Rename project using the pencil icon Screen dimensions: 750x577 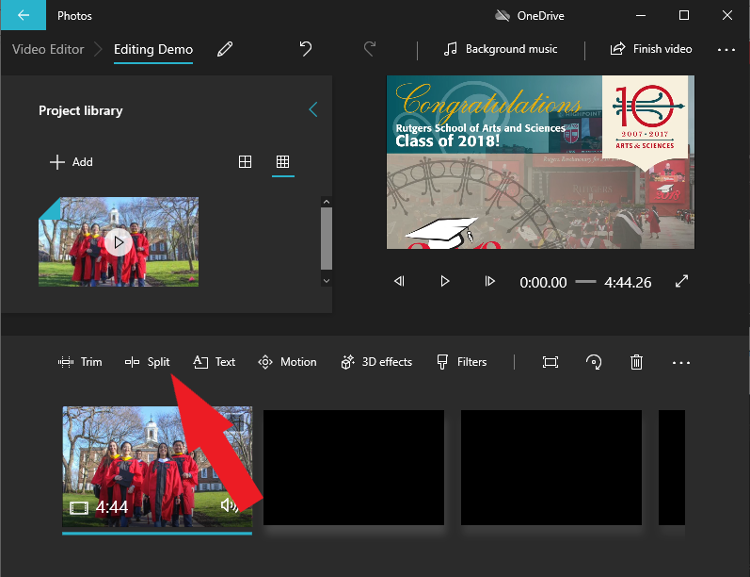tap(225, 49)
